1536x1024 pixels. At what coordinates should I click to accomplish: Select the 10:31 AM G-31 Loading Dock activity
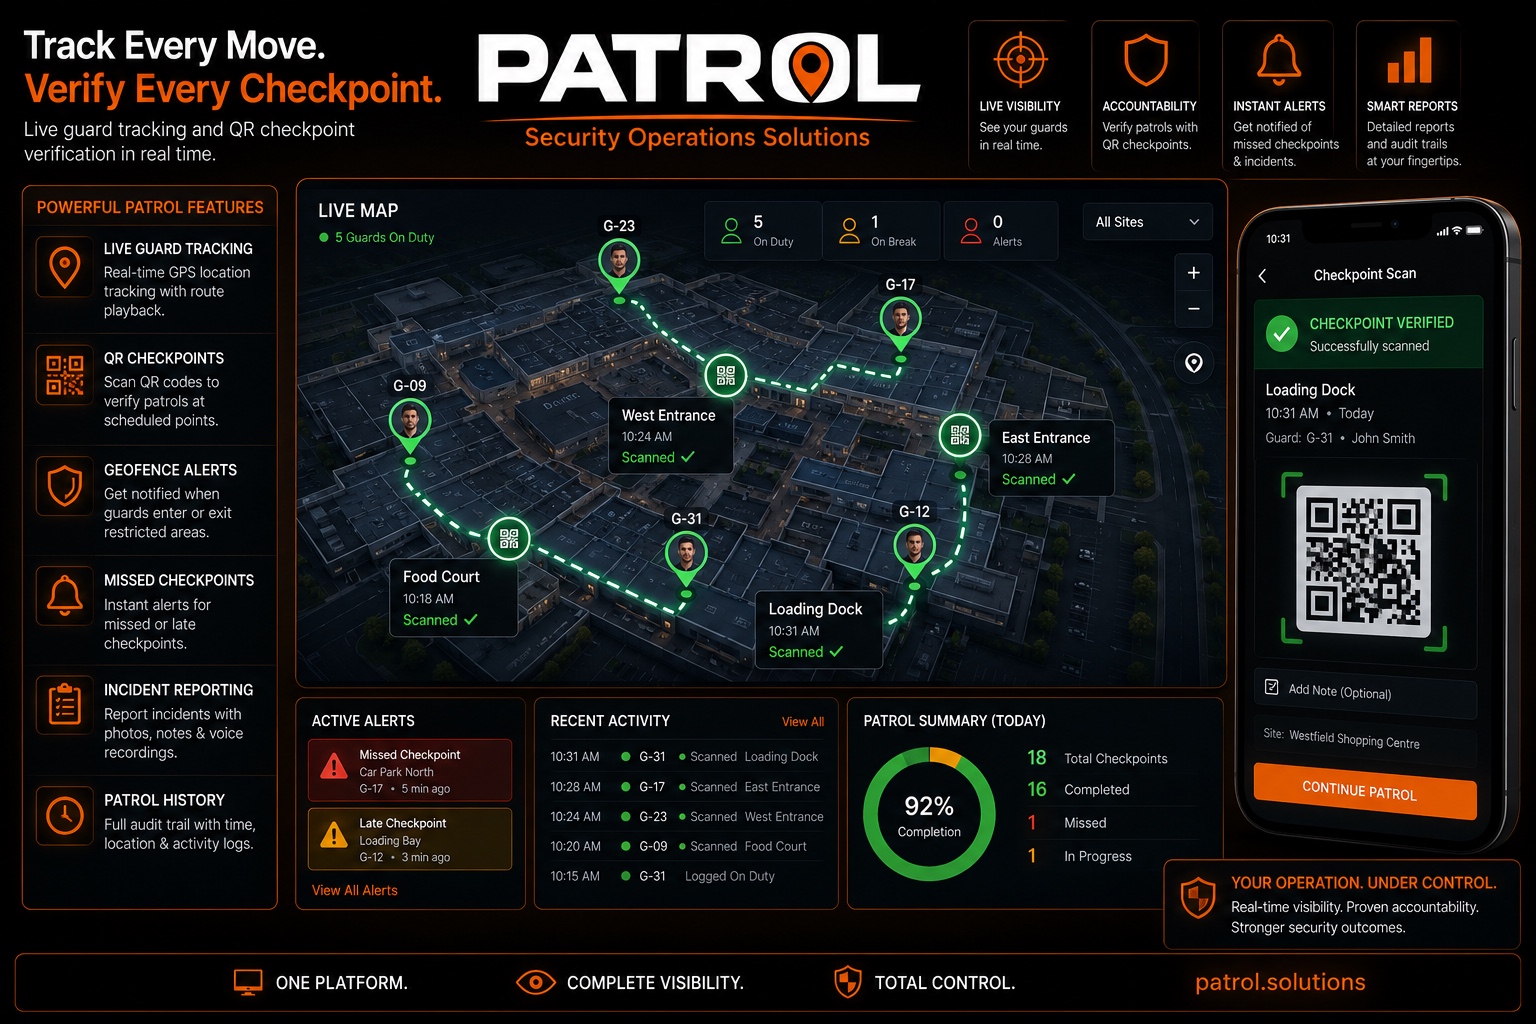coord(686,757)
